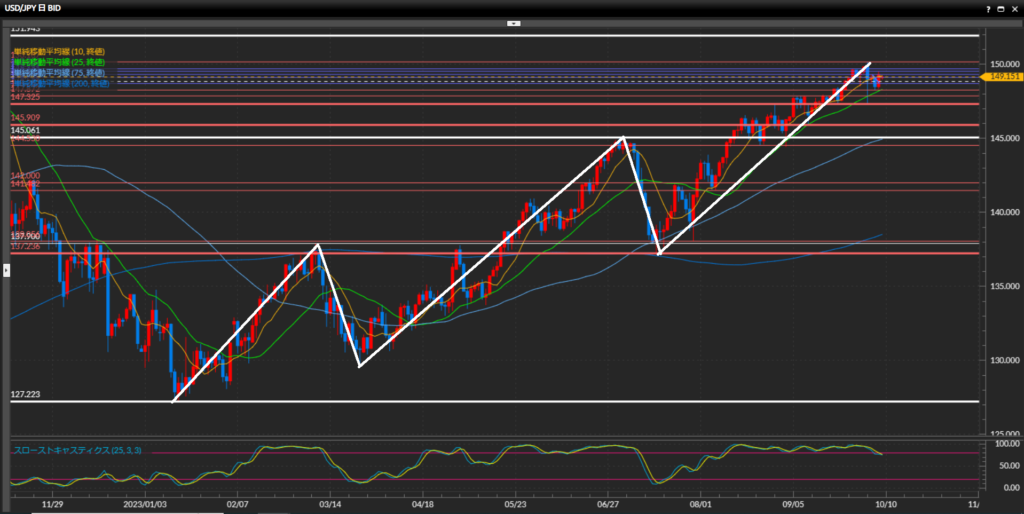The height and width of the screenshot is (514, 1024).
Task: Click the USD/JPY chart title
Action: point(36,8)
